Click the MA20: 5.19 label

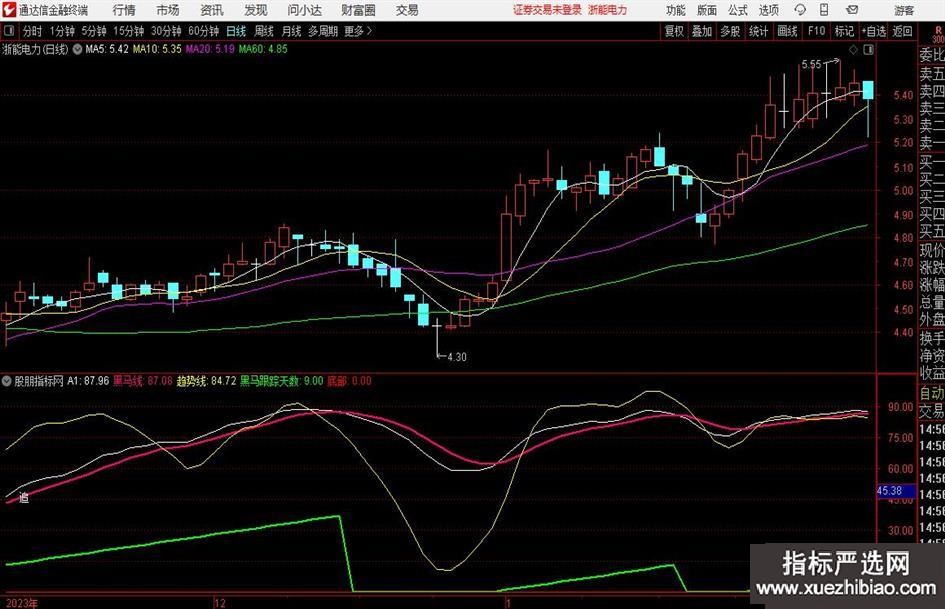210,49
